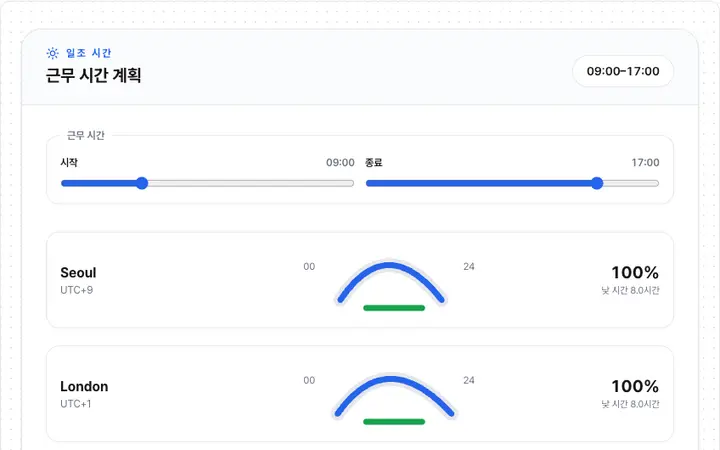Click the 09:00 start time value
The height and width of the screenshot is (450, 720).
point(340,163)
